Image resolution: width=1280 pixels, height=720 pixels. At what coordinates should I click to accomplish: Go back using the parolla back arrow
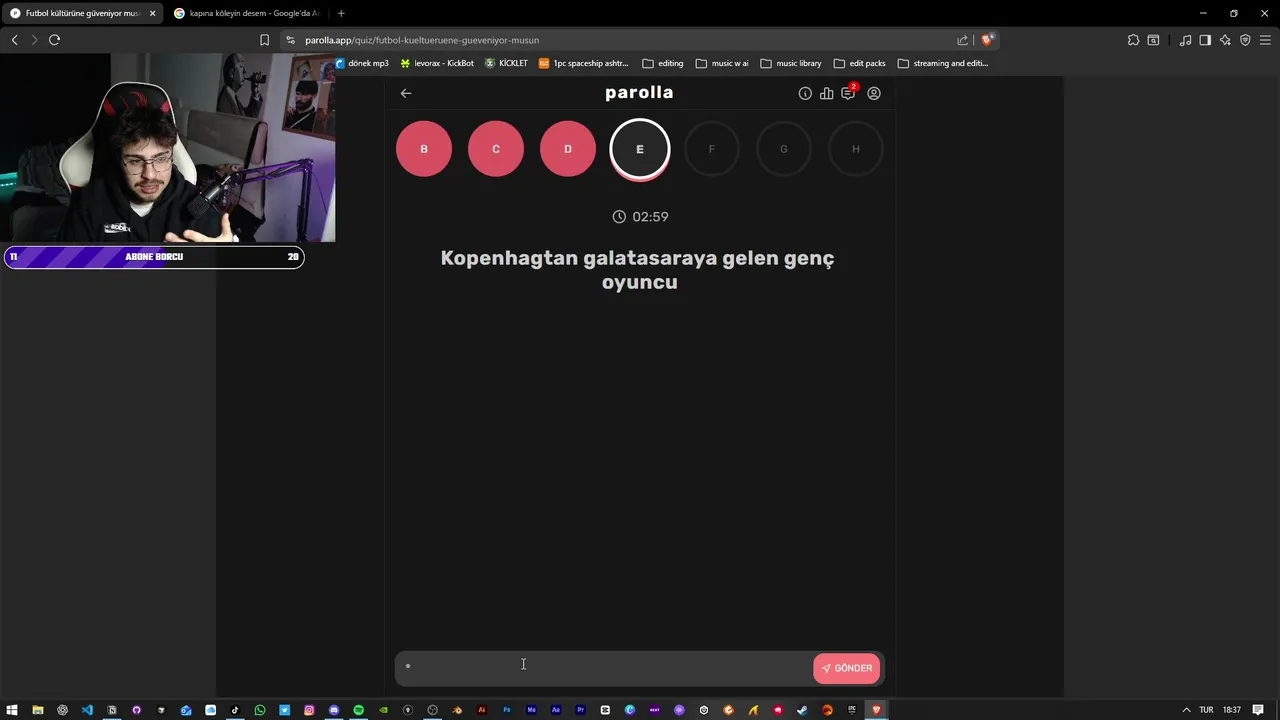click(x=406, y=93)
